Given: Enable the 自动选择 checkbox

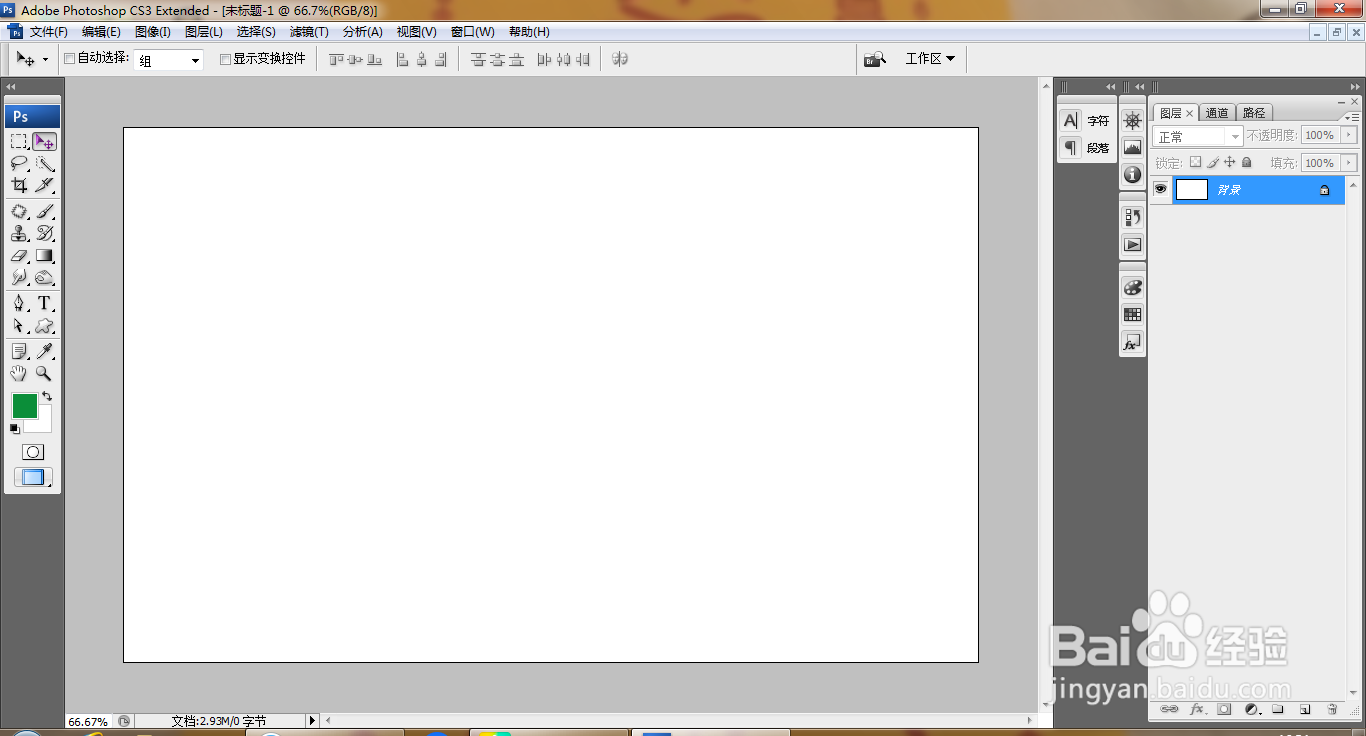Looking at the screenshot, I should (70, 59).
